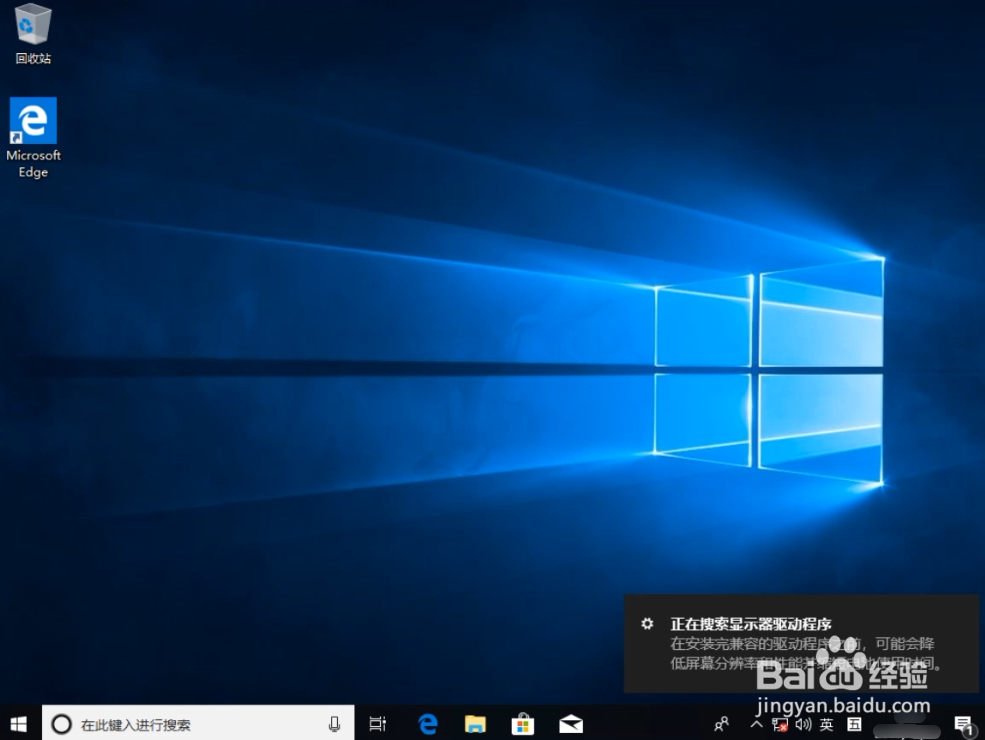Open Microsoft Edge from the taskbar
This screenshot has height=740, width=985.
click(x=427, y=723)
